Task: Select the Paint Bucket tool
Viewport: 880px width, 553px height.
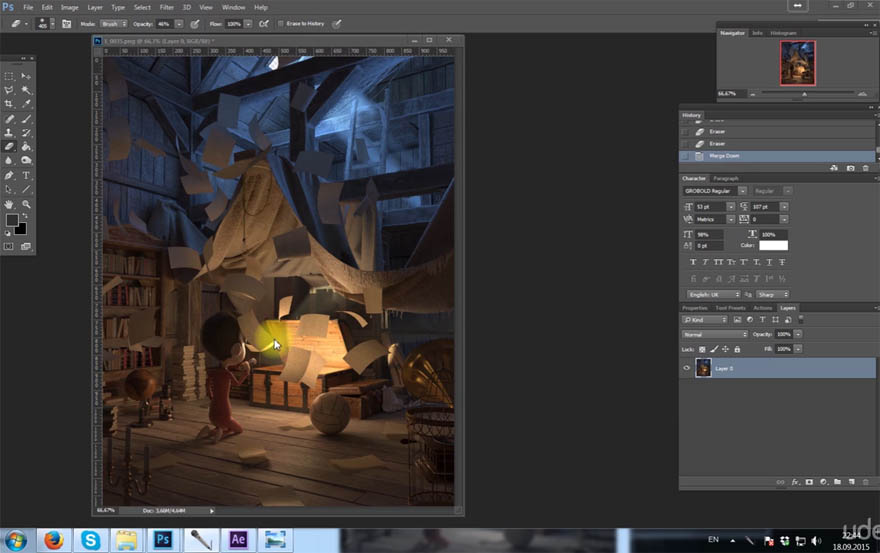Action: [x=26, y=147]
